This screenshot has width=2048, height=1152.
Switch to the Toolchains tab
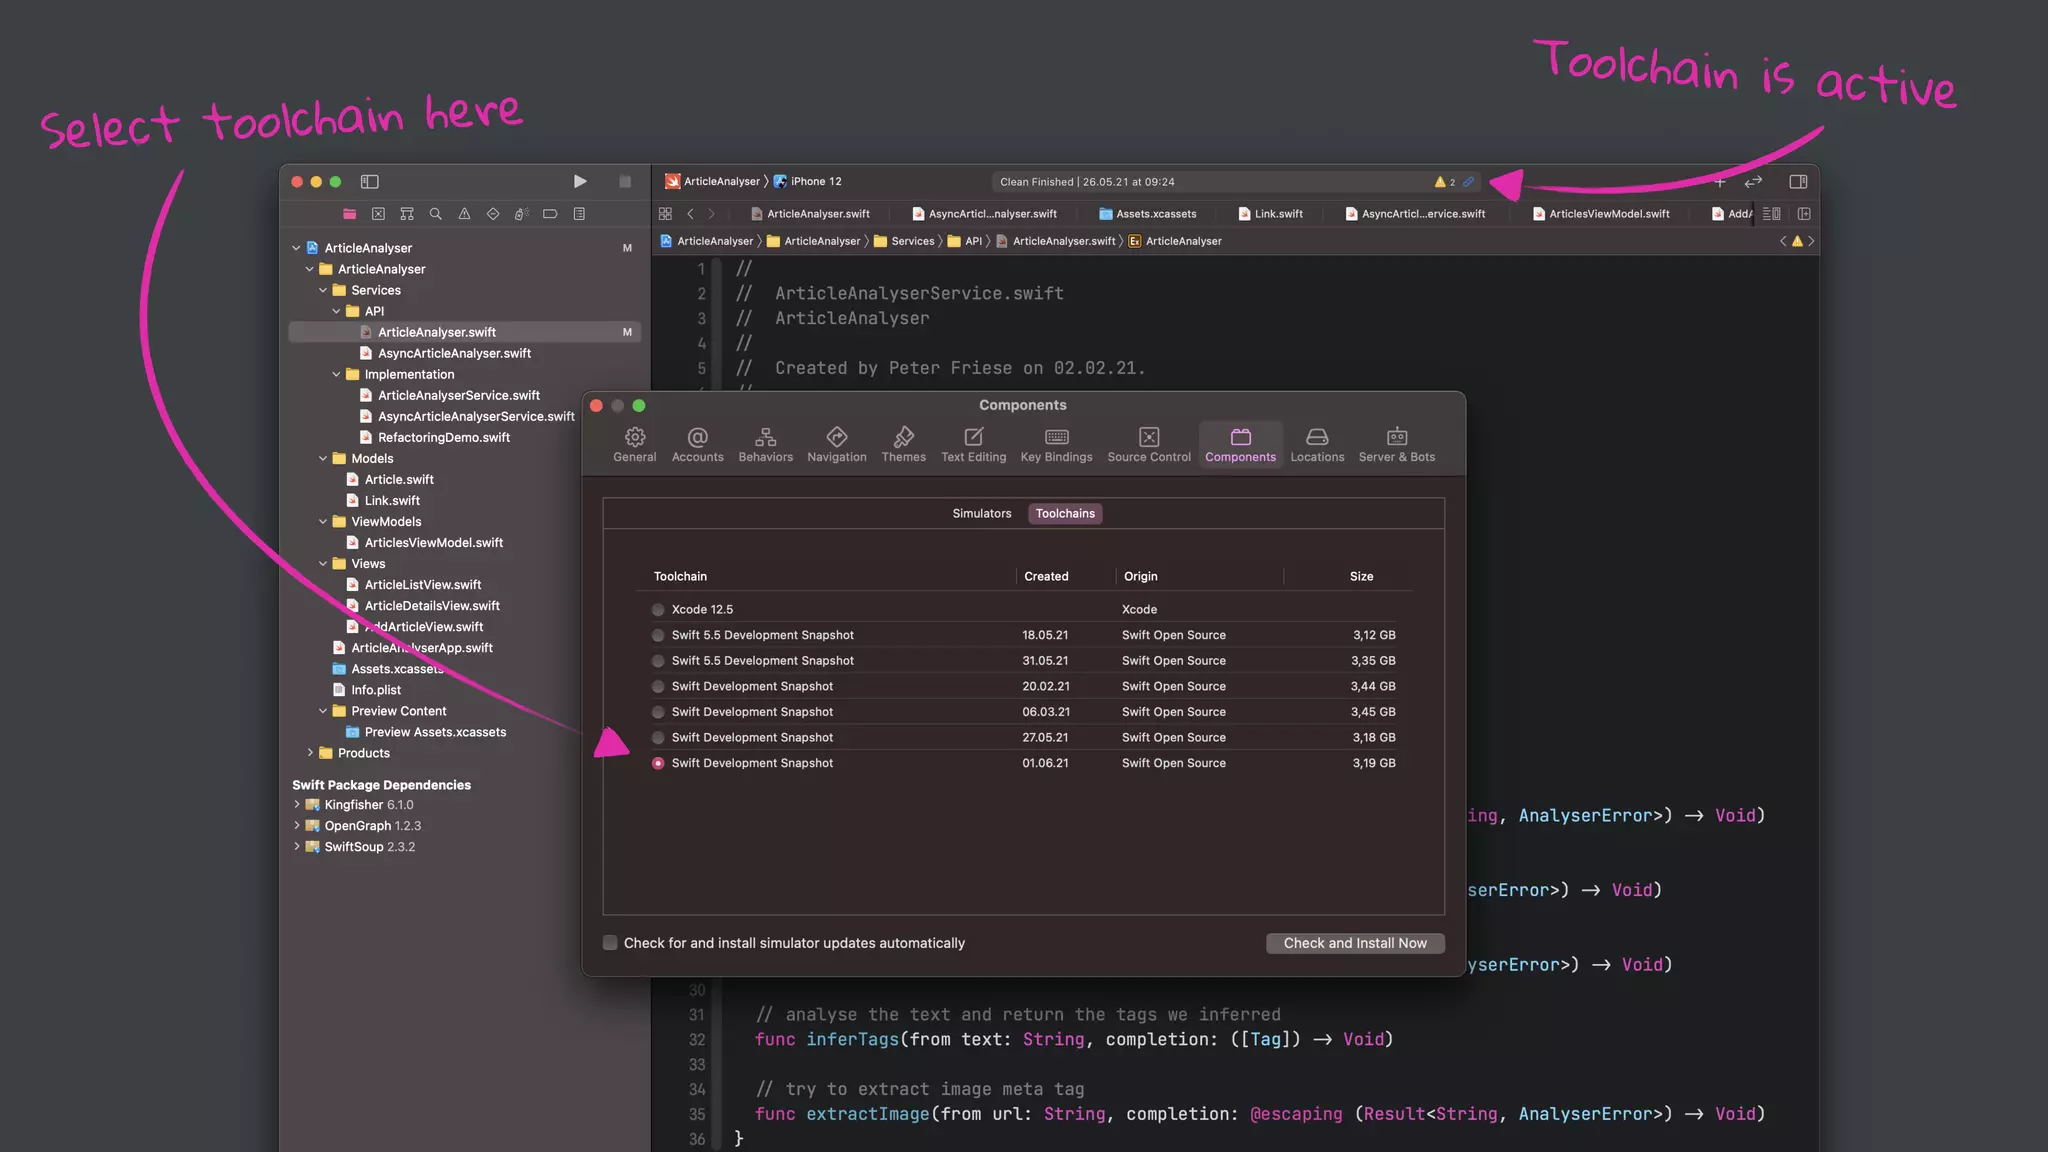click(x=1065, y=514)
